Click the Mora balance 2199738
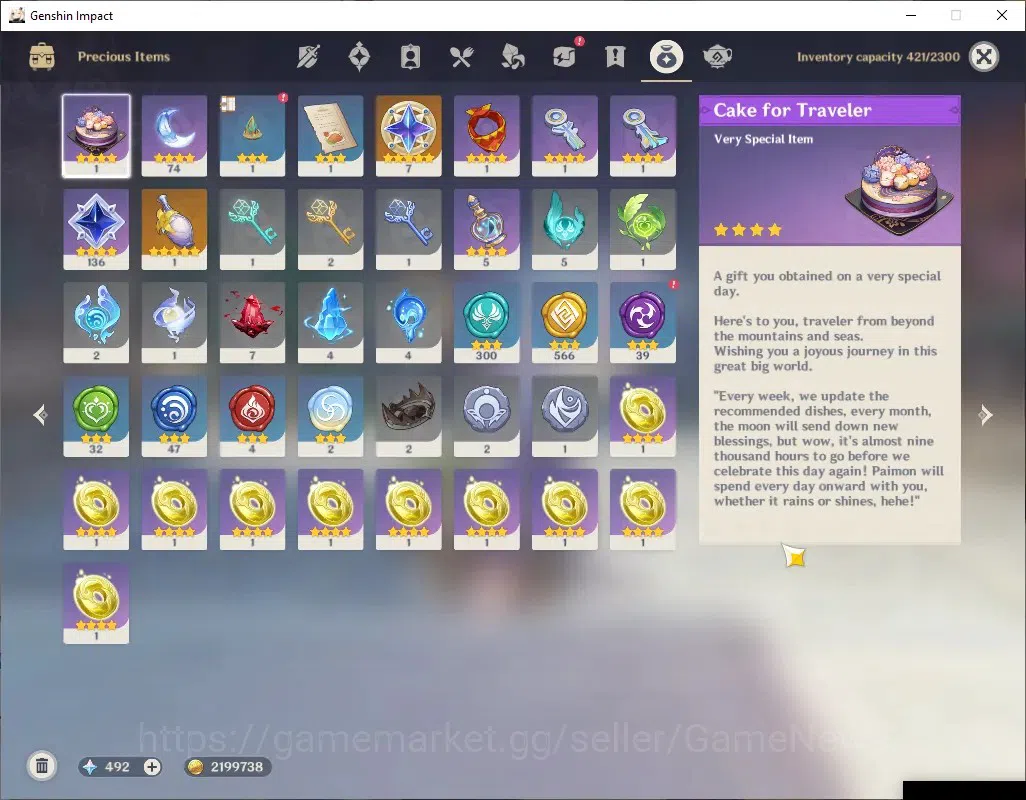Screen dimensions: 1026x800 point(228,767)
